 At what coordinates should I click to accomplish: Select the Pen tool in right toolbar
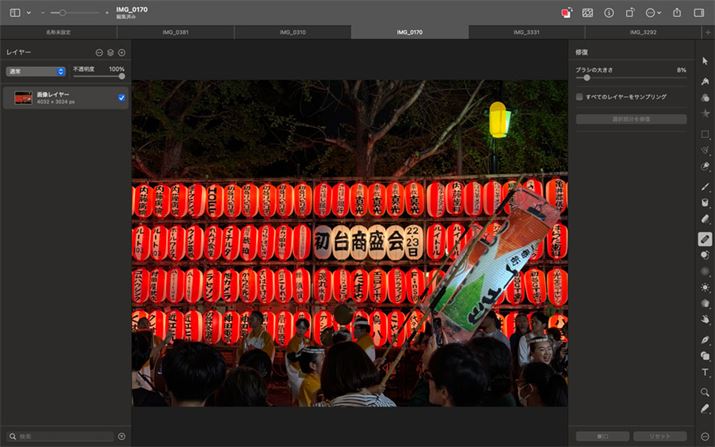coord(705,339)
